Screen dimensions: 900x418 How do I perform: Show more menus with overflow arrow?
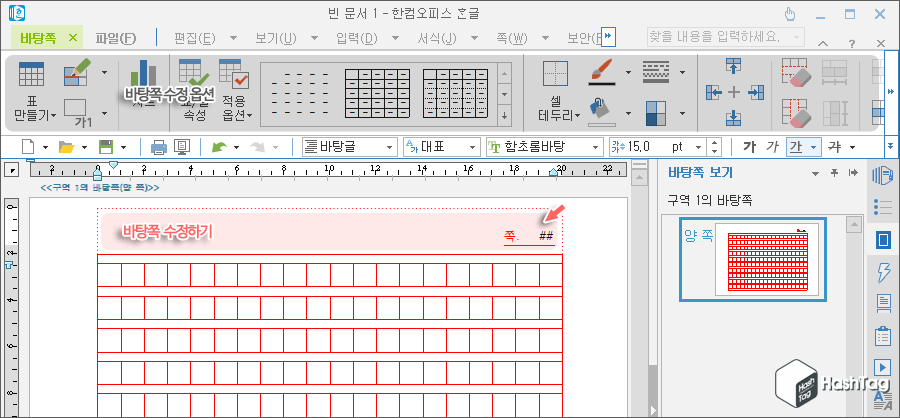point(608,38)
